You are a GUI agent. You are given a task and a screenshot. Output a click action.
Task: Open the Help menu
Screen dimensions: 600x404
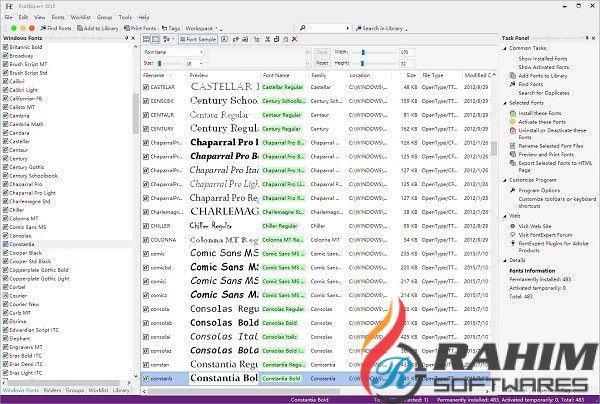pos(143,17)
